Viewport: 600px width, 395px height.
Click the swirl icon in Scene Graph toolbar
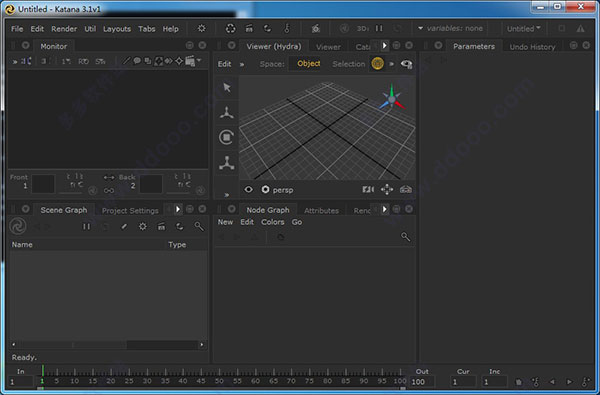pyautogui.click(x=18, y=226)
